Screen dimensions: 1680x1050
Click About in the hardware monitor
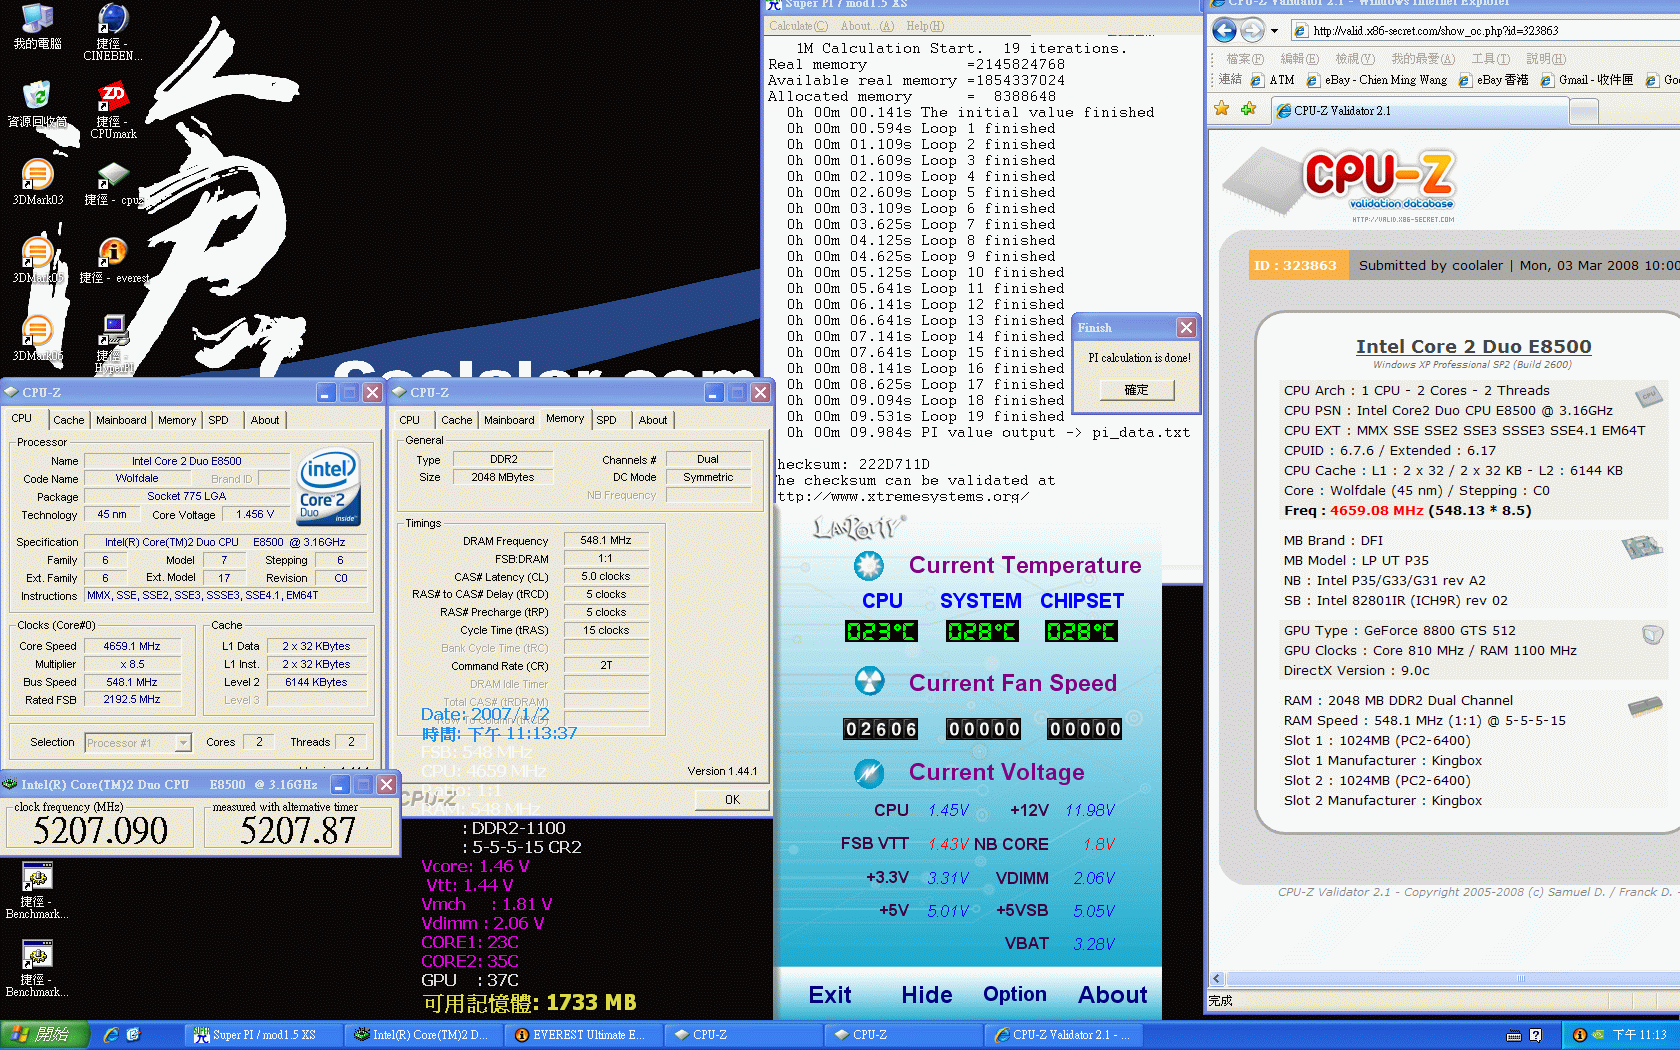coord(1113,995)
